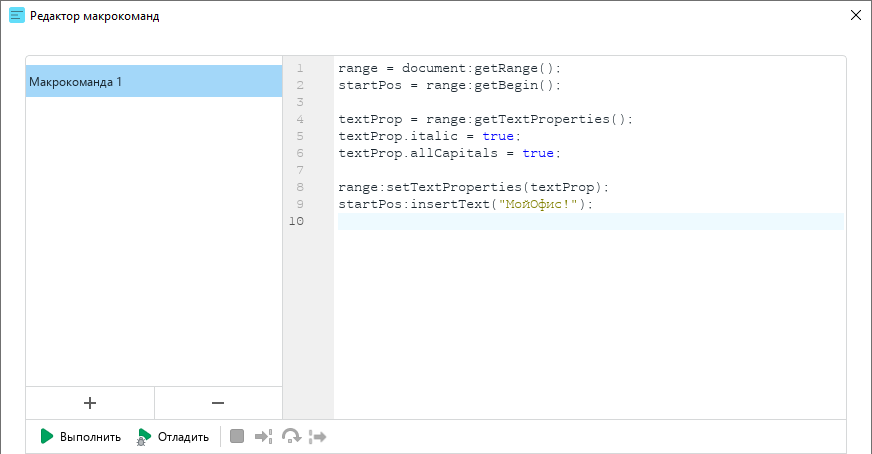Click line number 4 in gutter
The width and height of the screenshot is (872, 454).
(x=300, y=119)
